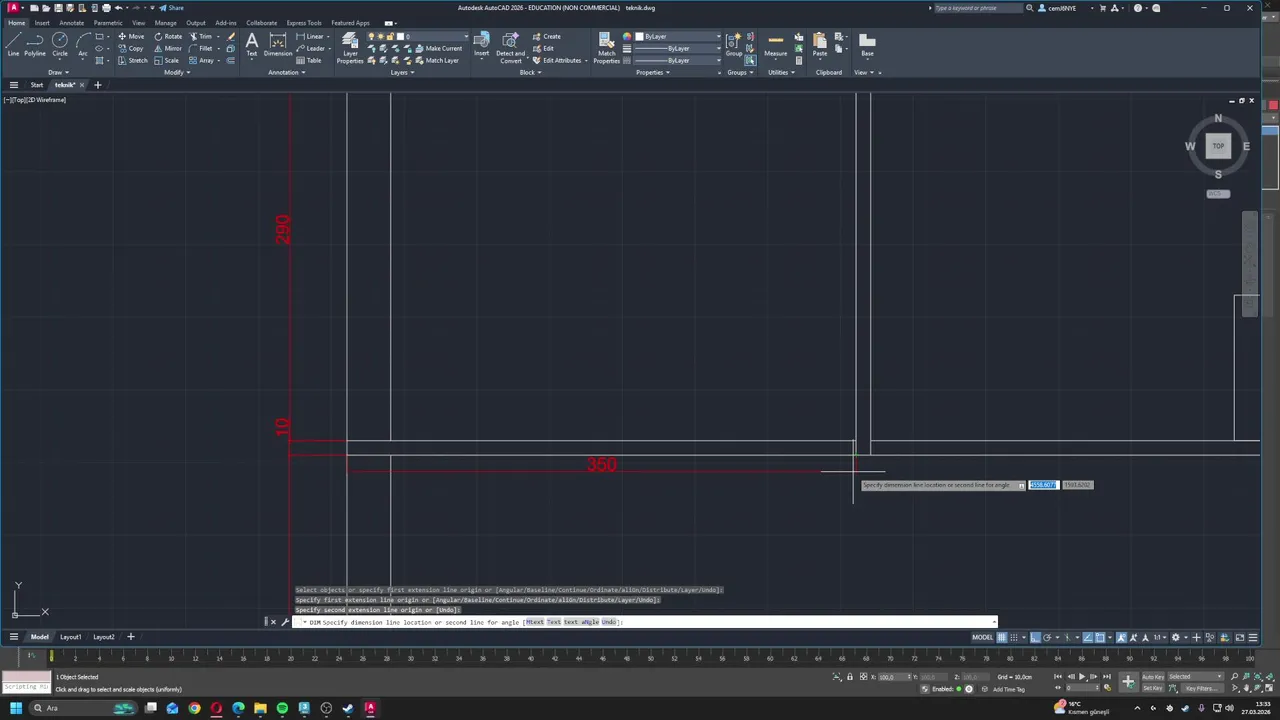
Task: Click TOP face of the ViewCube
Action: coord(1218,146)
